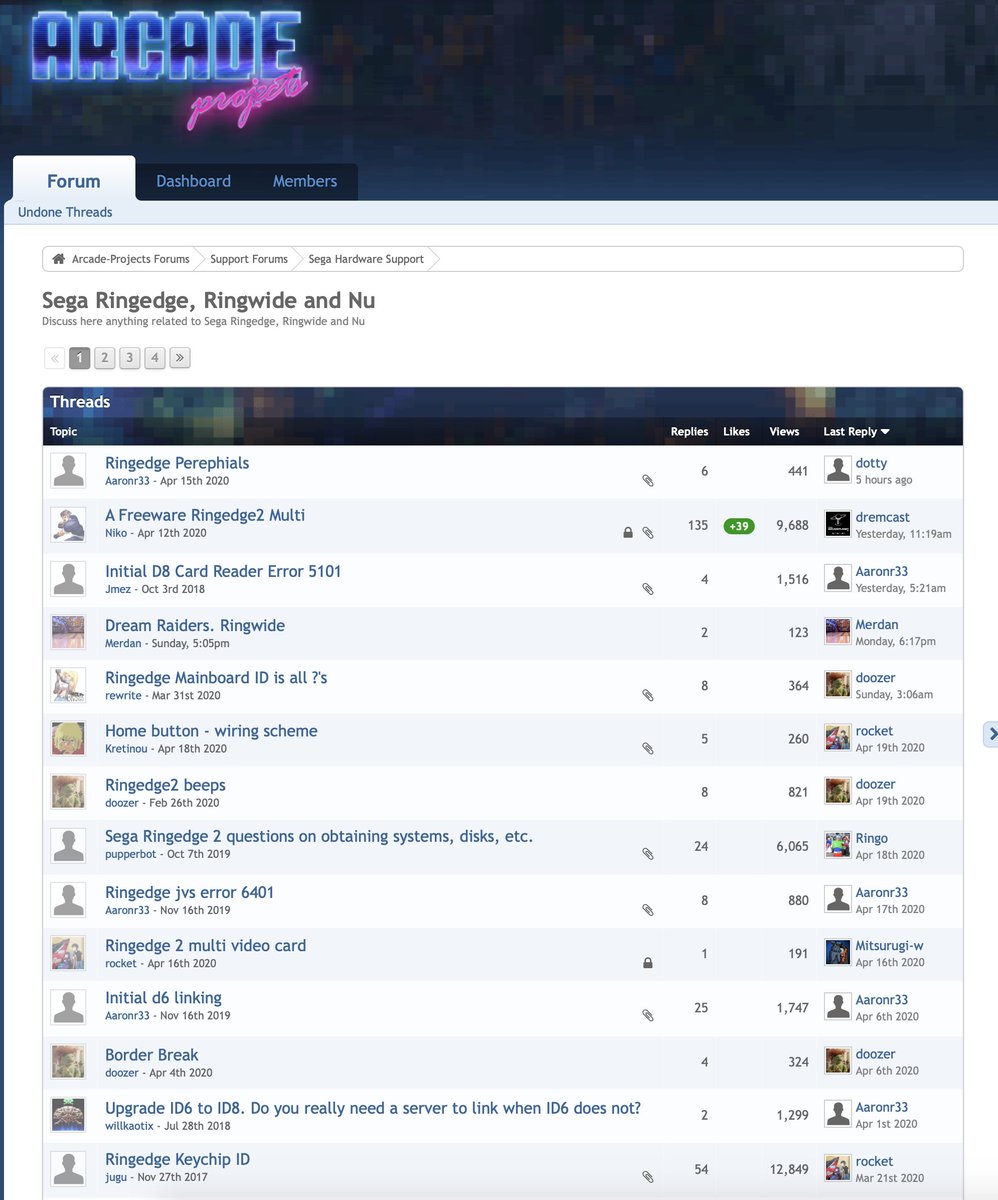The image size is (998, 1200).
Task: Click pupperbot author link
Action: [131, 854]
